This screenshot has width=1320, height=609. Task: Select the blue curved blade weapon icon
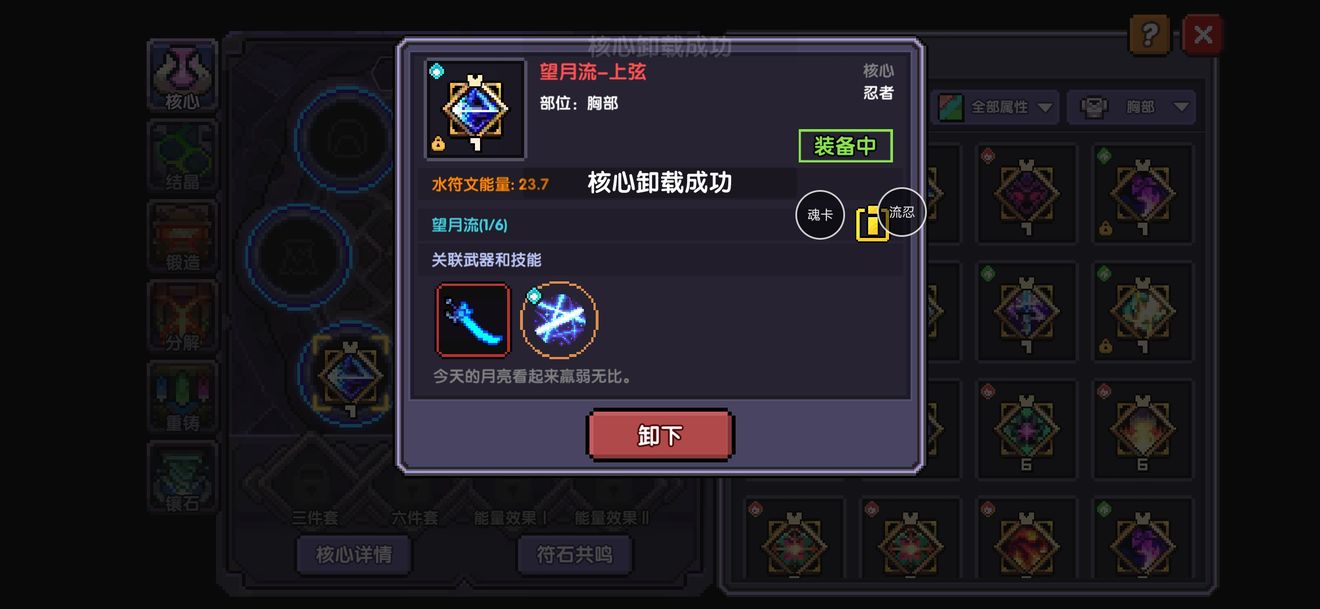point(473,320)
